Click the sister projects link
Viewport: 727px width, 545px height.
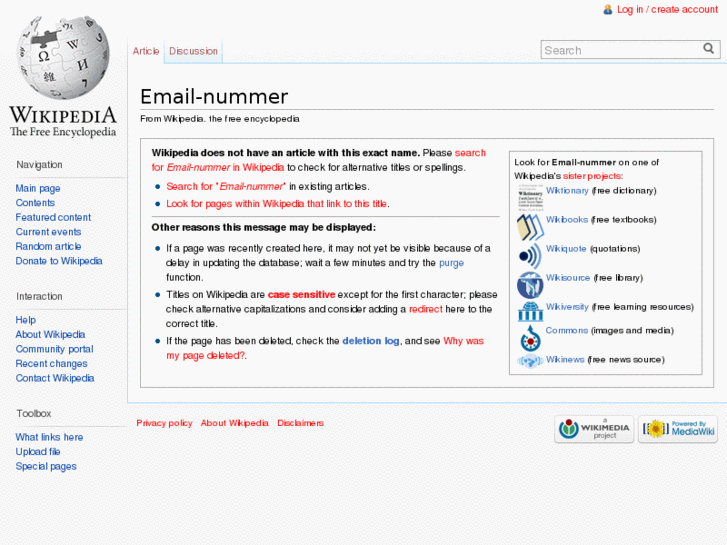click(592, 176)
